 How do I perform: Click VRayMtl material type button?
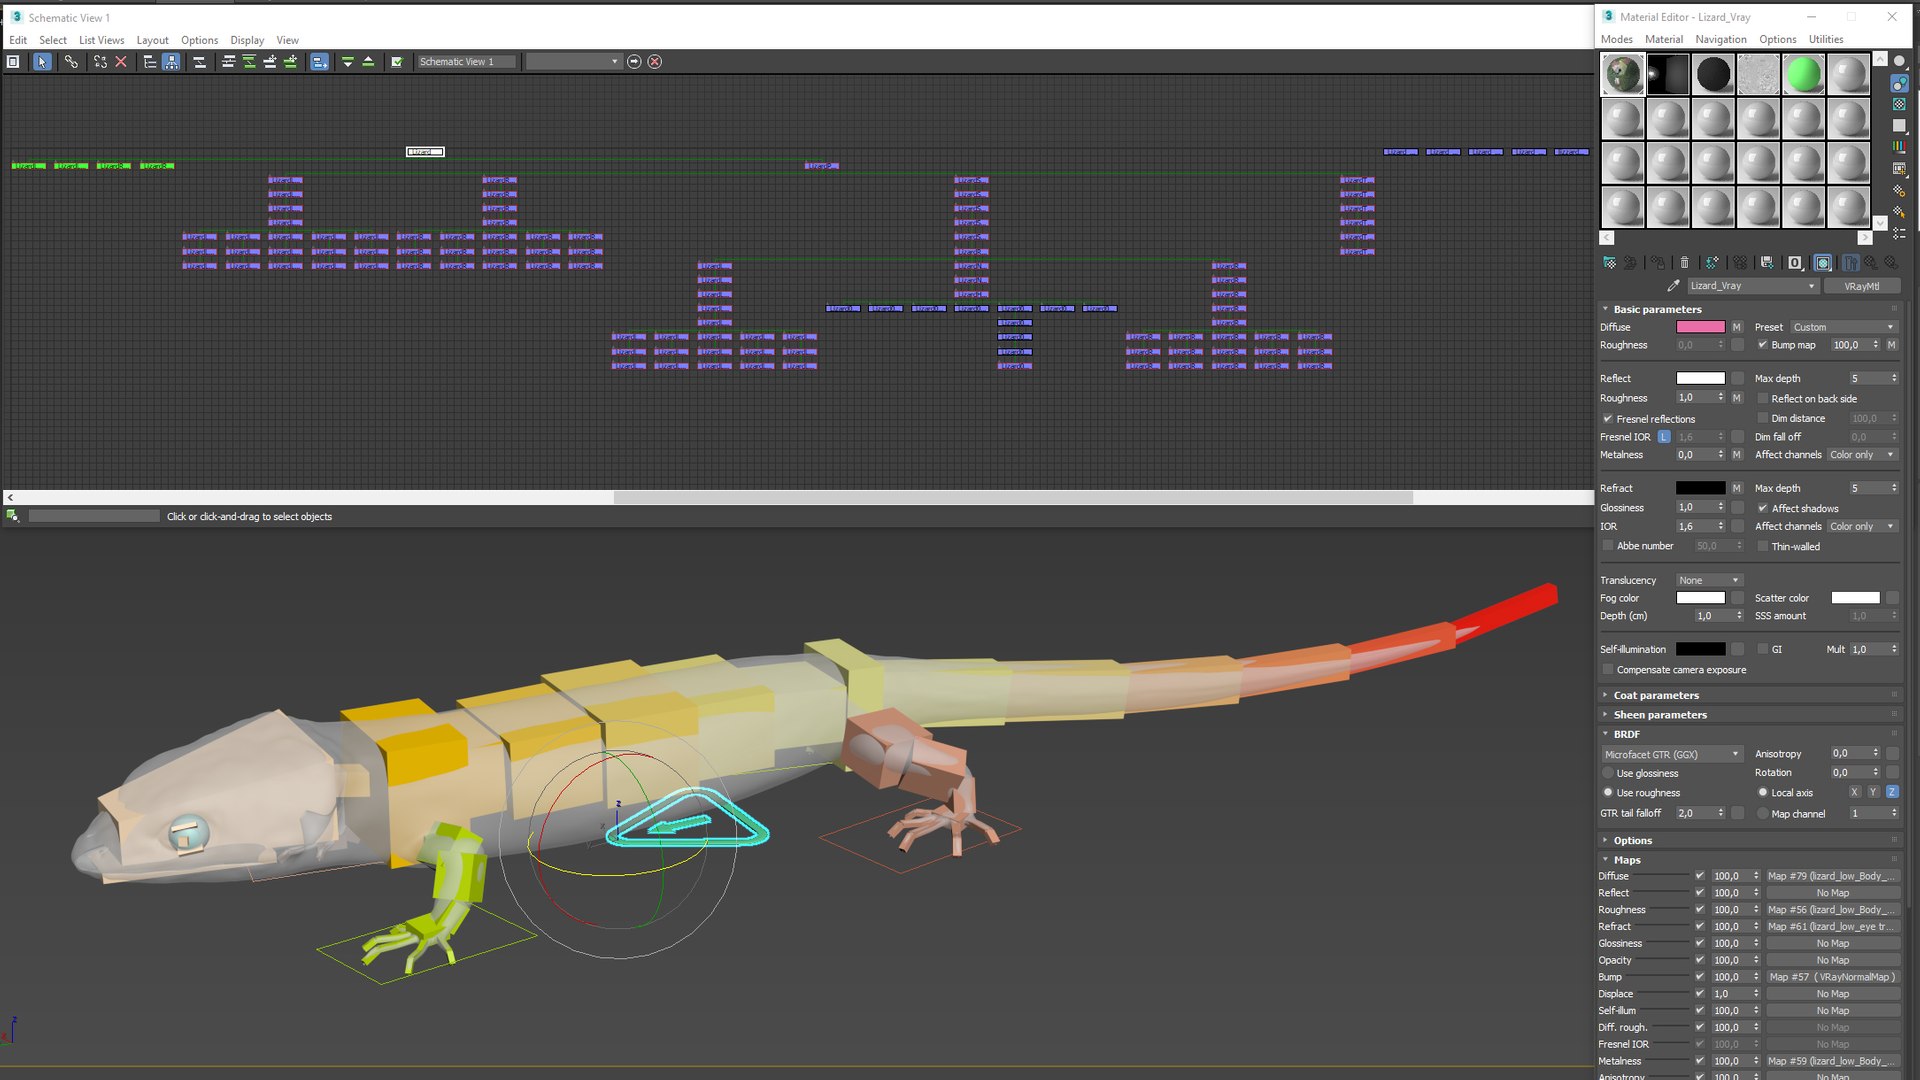(x=1861, y=286)
